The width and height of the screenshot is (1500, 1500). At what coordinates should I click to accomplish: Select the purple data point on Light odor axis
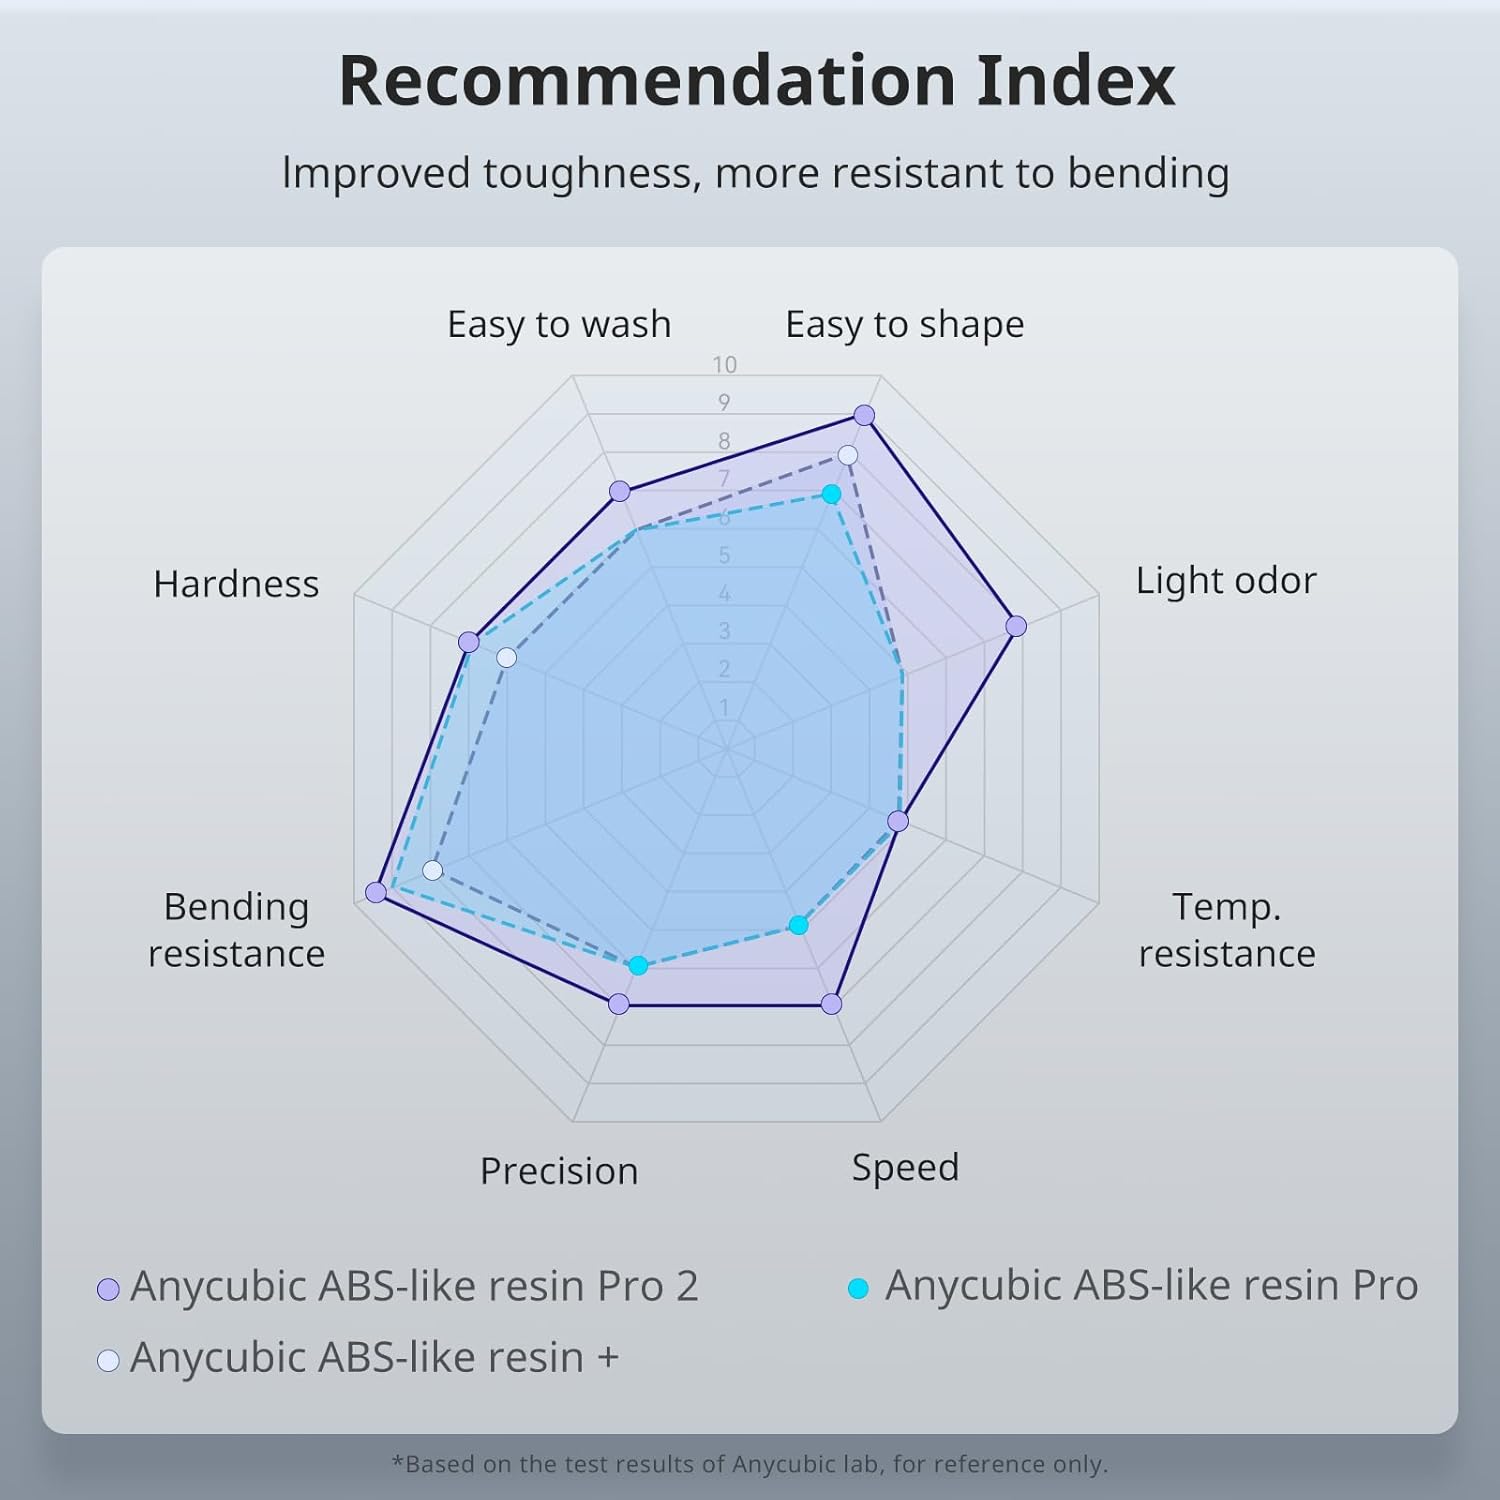(x=1016, y=626)
